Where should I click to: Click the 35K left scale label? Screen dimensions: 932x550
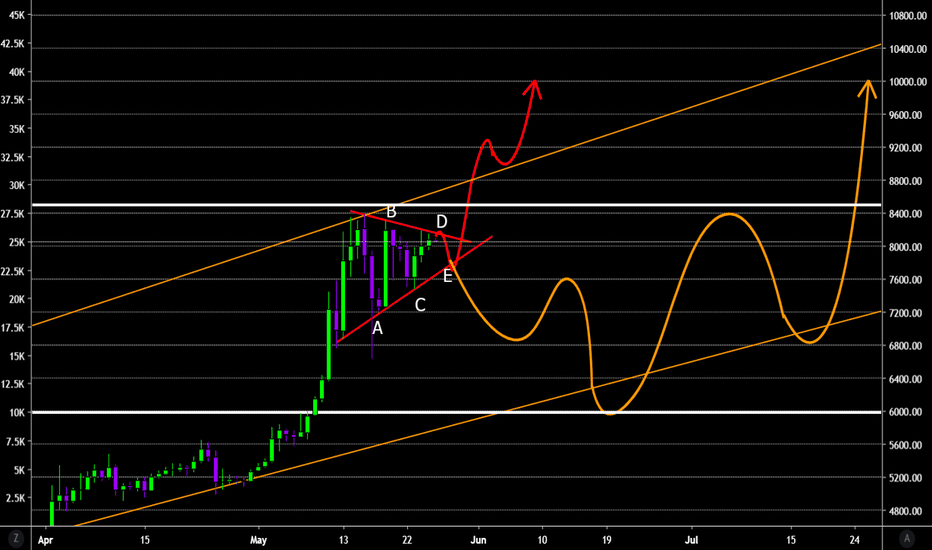click(17, 129)
